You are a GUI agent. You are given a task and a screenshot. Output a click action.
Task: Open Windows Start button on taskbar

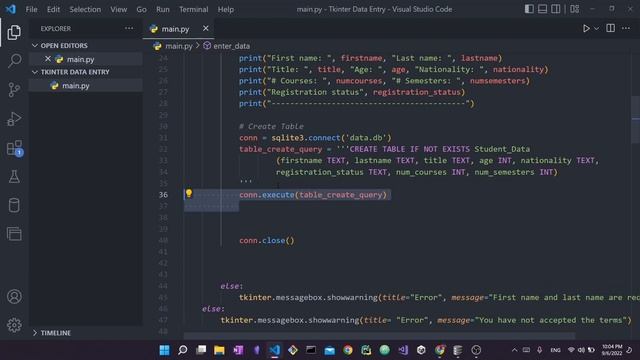[x=164, y=350]
